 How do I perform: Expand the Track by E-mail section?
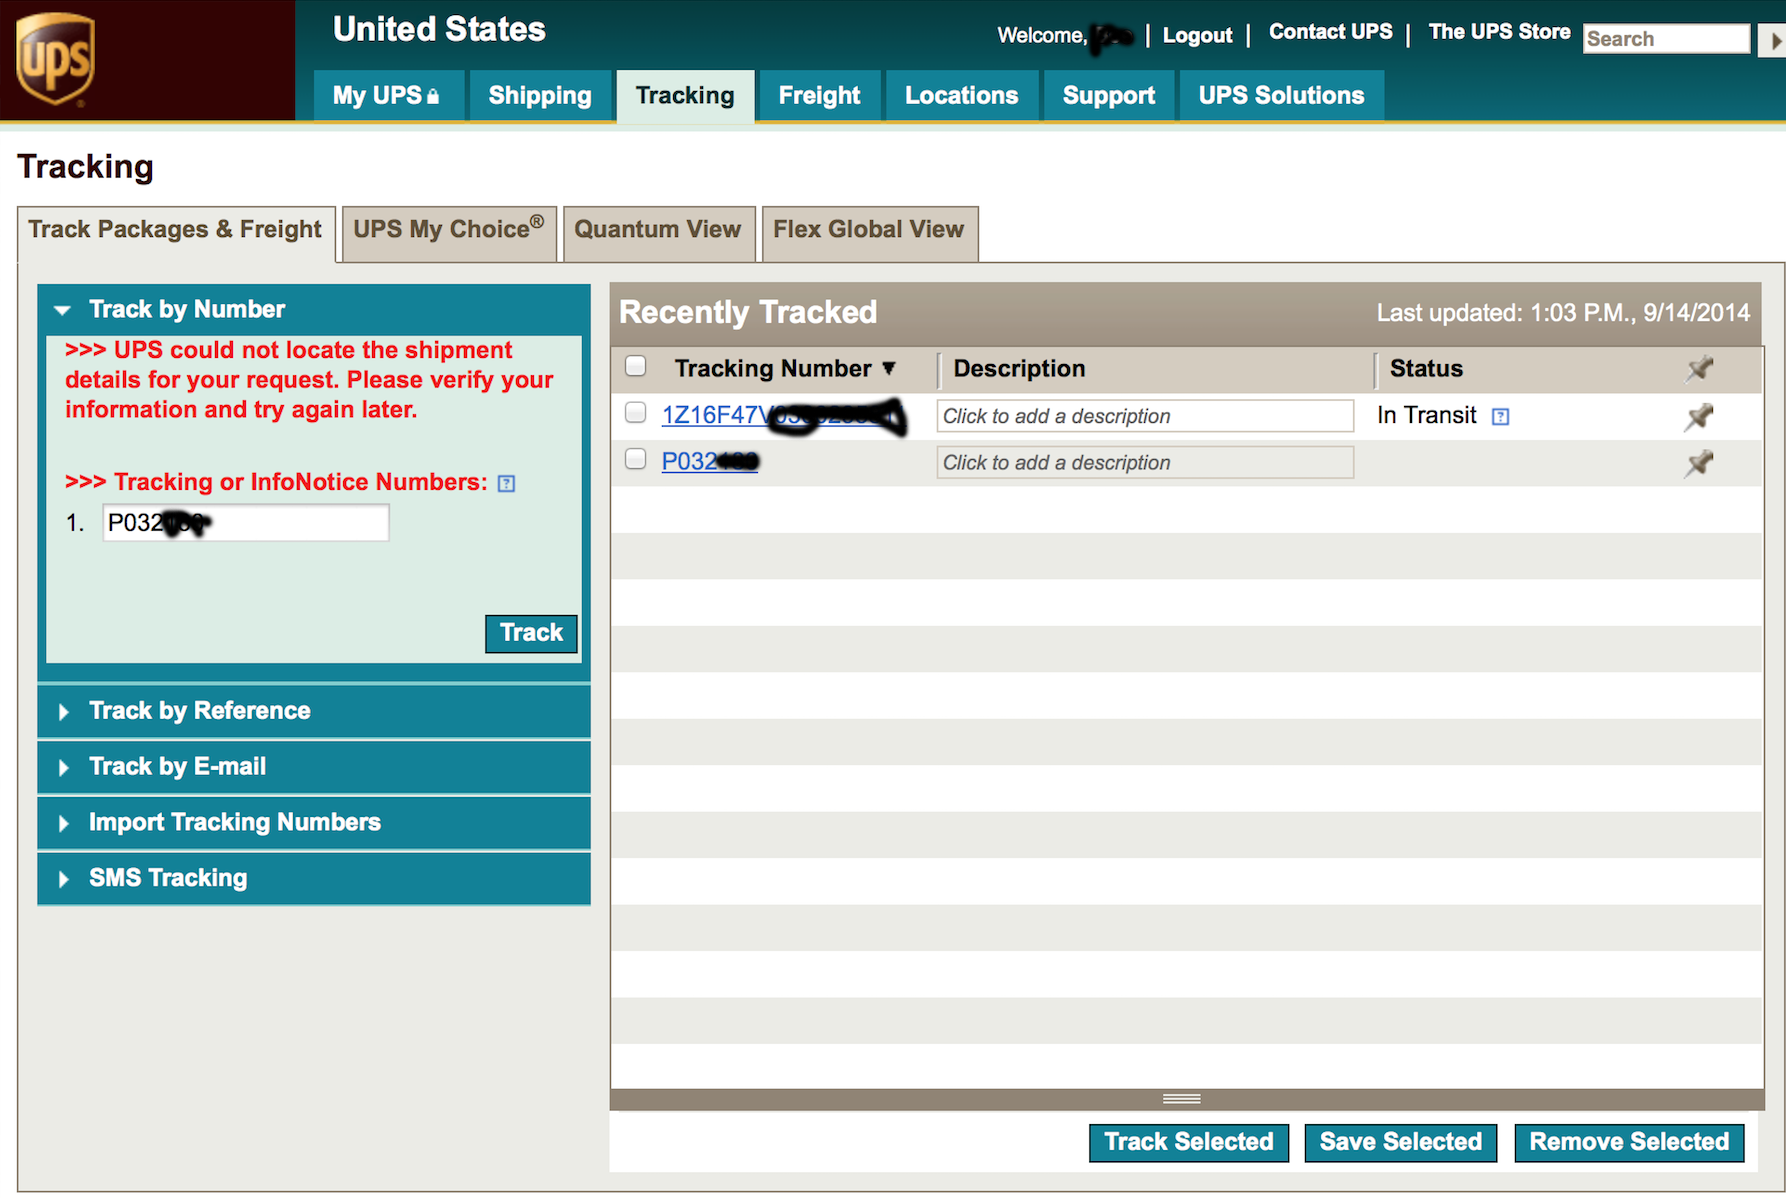[313, 767]
